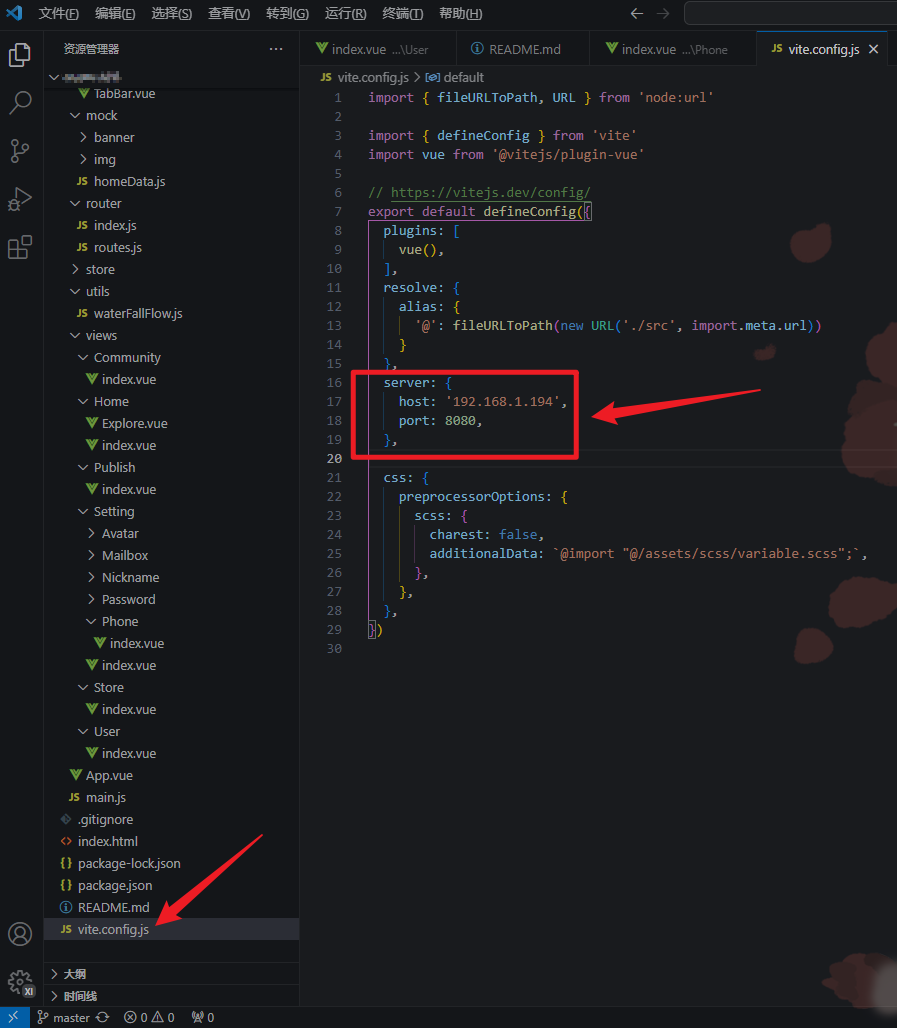Click the Accounts icon at the bottom left
The width and height of the screenshot is (897, 1028).
pos(20,934)
